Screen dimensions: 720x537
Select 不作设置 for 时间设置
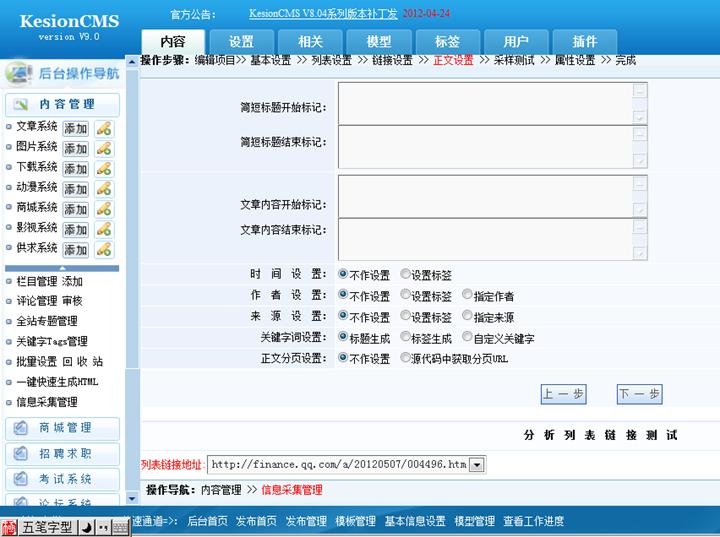click(x=343, y=274)
